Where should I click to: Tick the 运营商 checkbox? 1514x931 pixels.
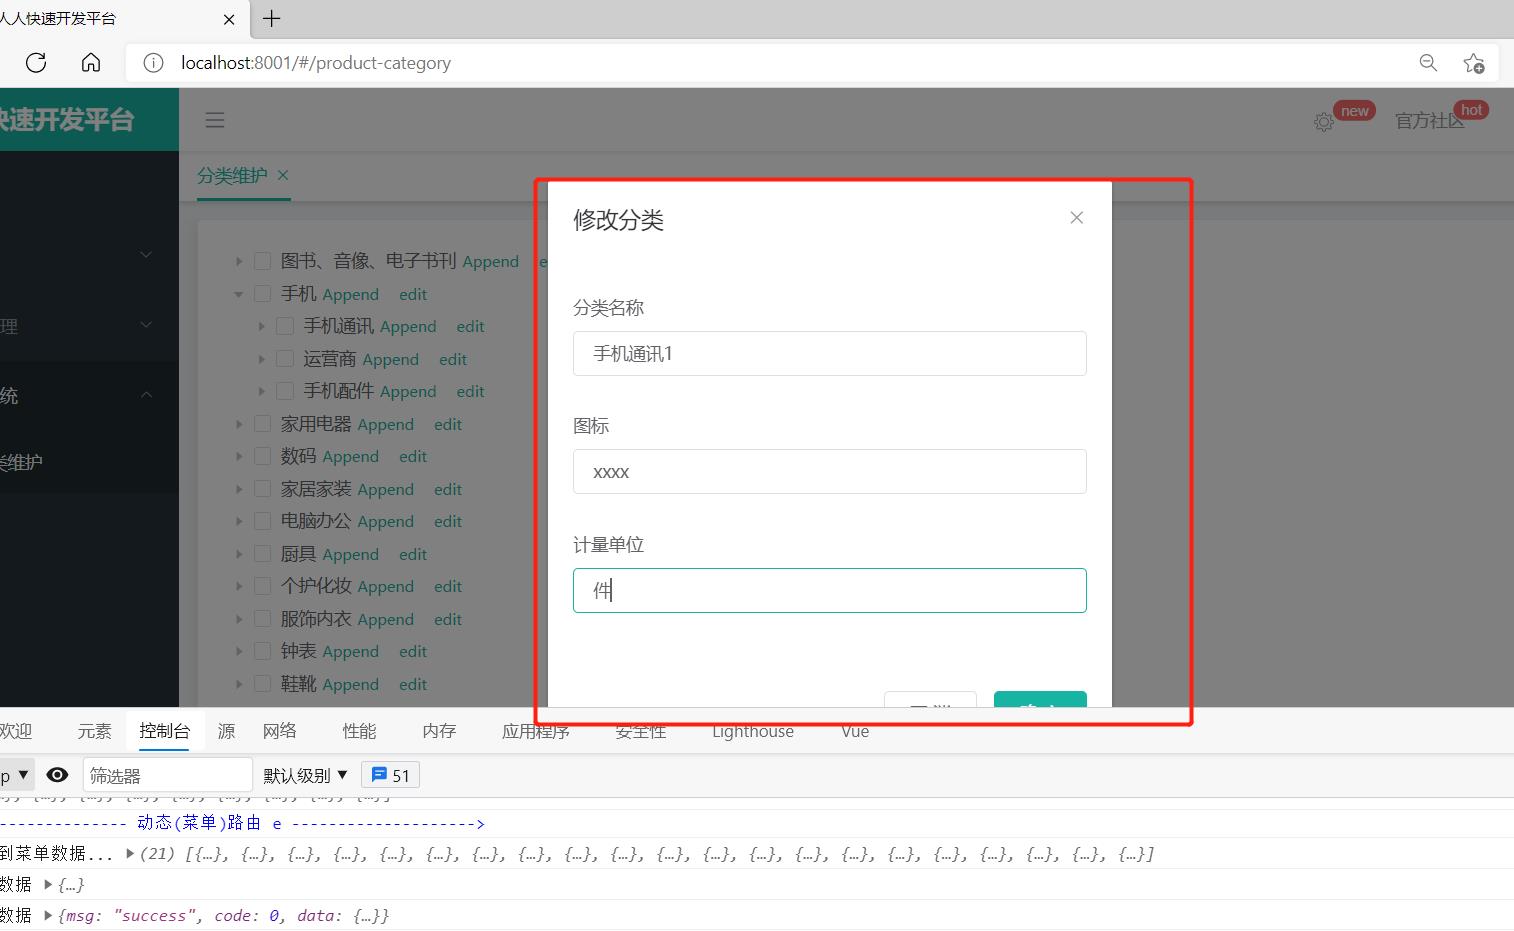285,359
